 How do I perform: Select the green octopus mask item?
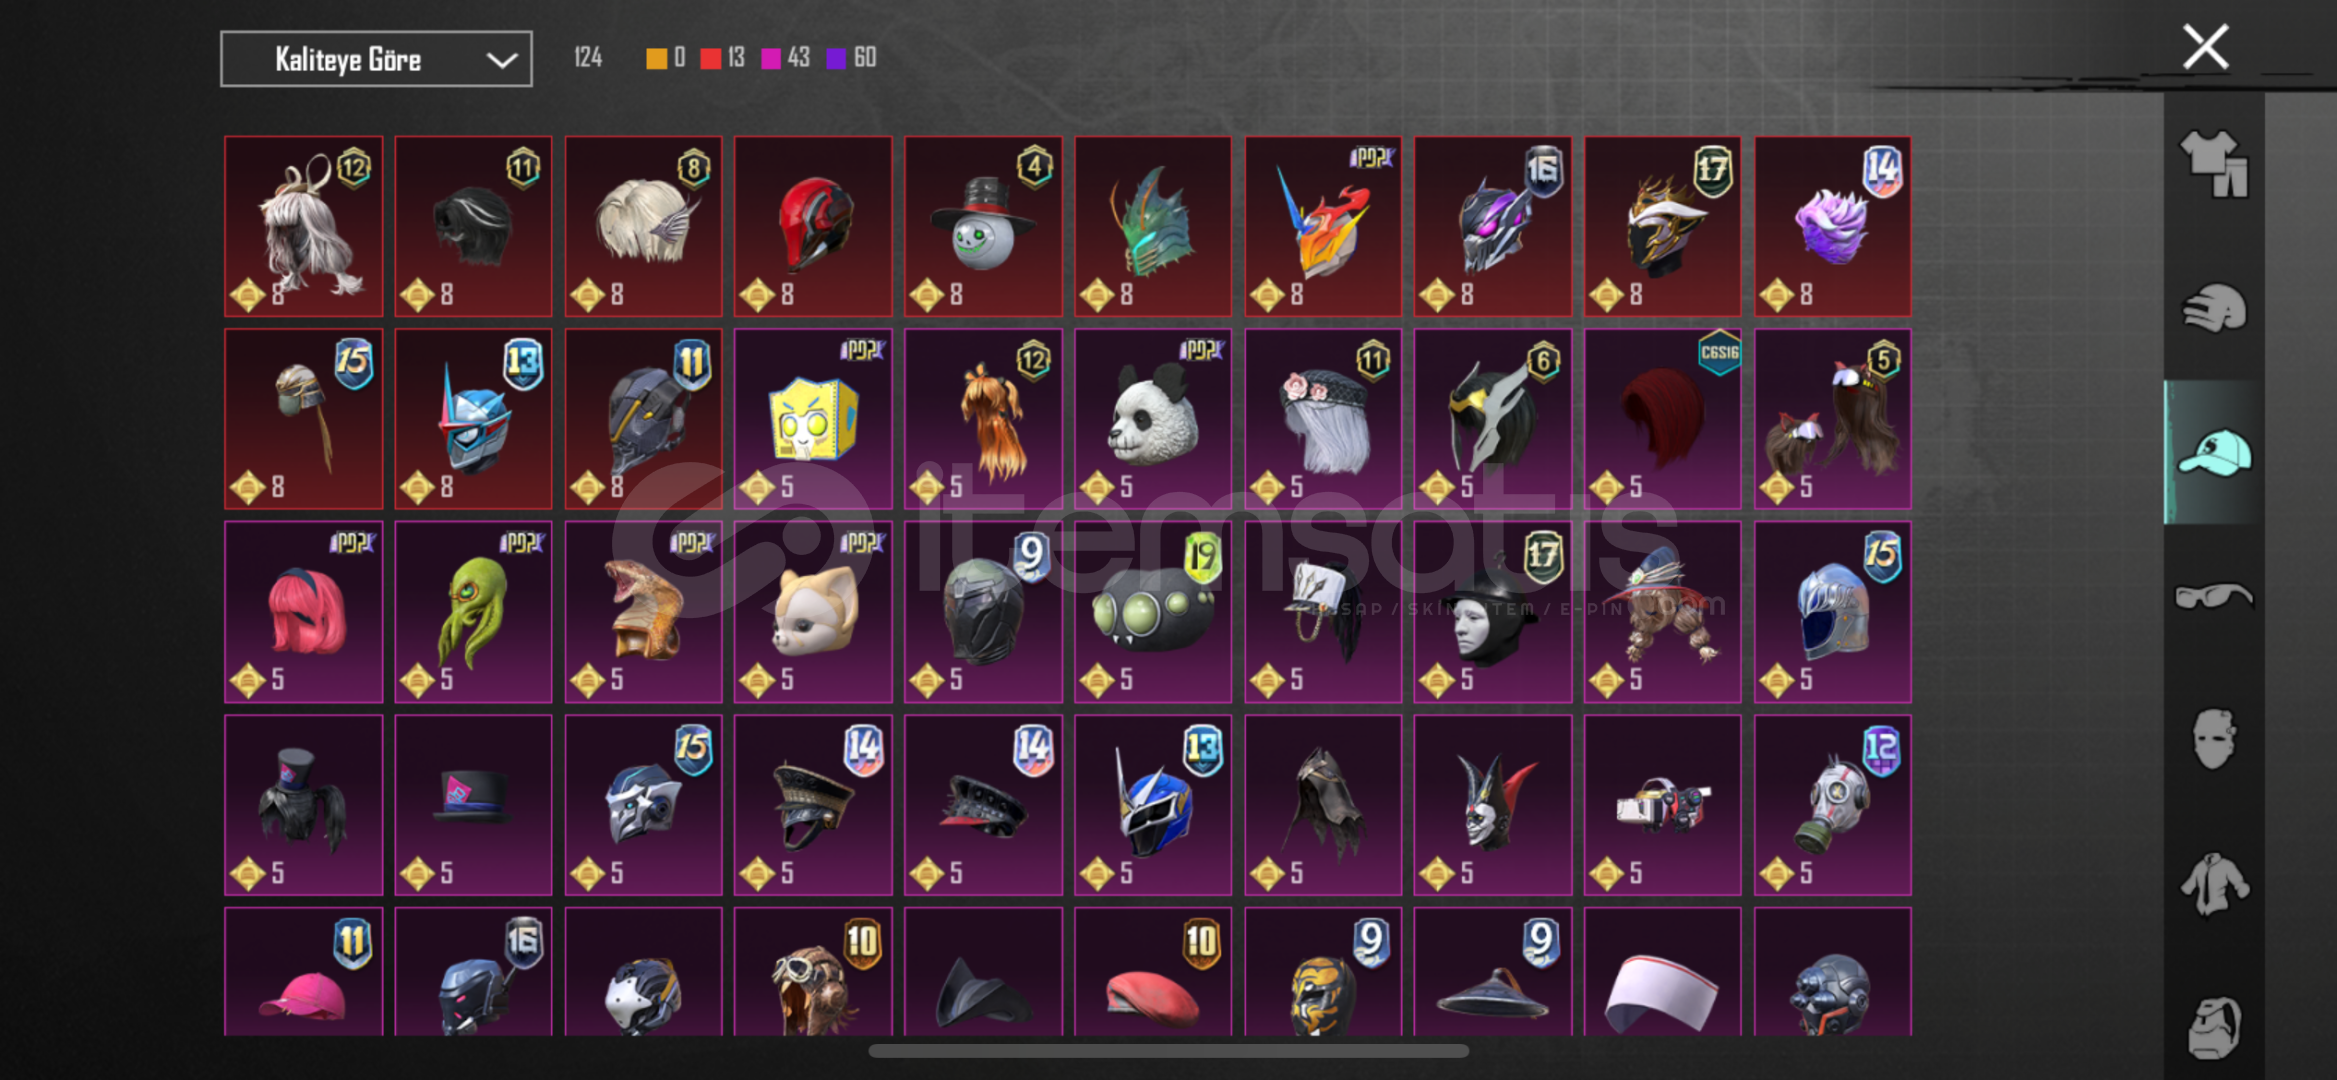point(473,612)
